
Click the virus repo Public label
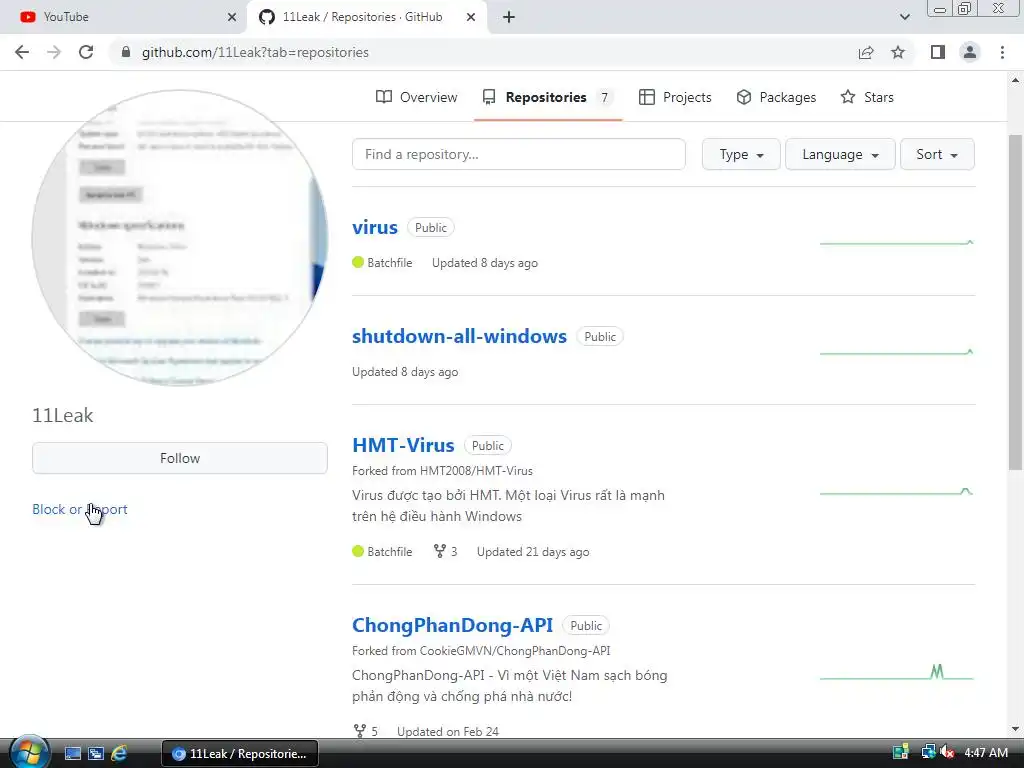coord(431,227)
